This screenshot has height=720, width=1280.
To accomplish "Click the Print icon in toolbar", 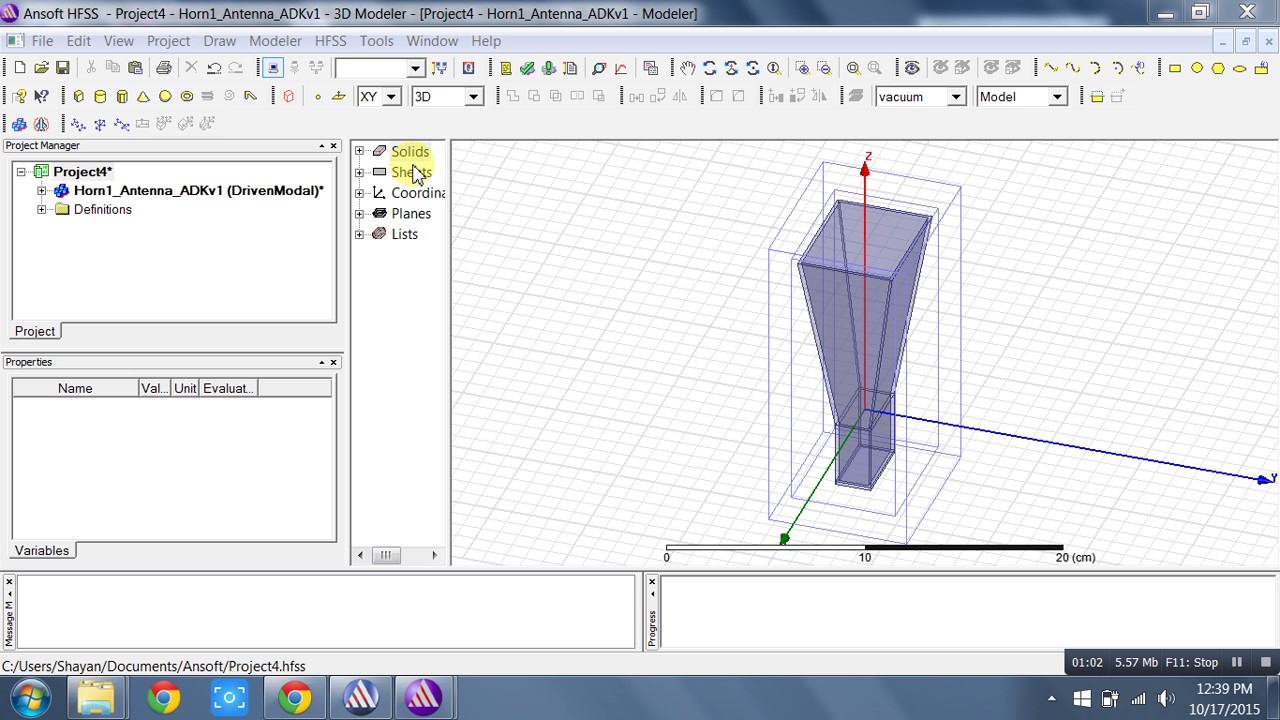I will tap(164, 68).
